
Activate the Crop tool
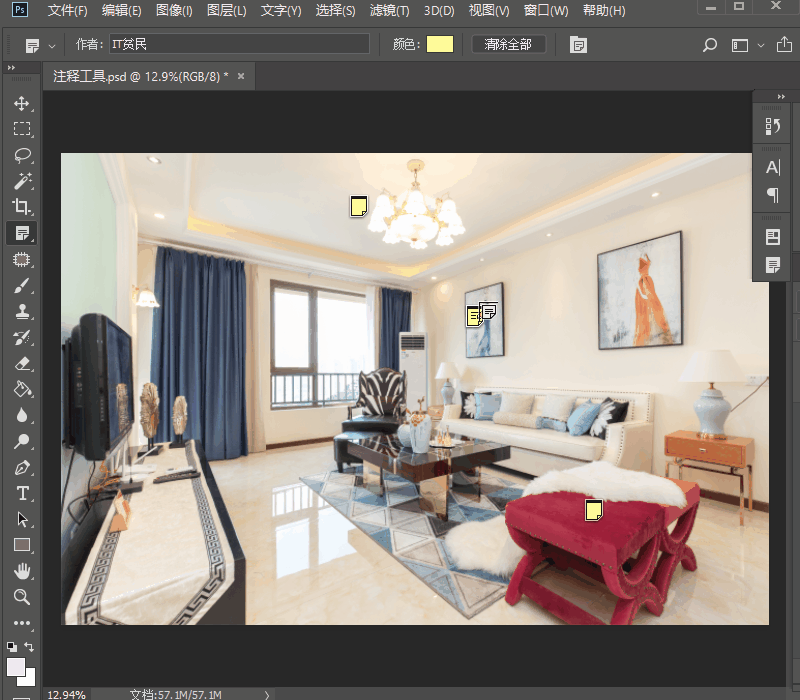(22, 207)
